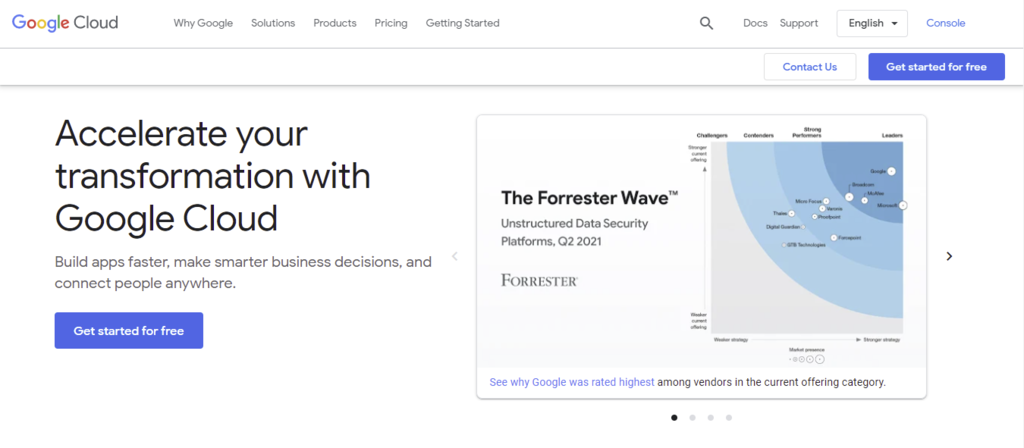1024x448 pixels.
Task: Click hero Get started for free button
Action: point(129,331)
